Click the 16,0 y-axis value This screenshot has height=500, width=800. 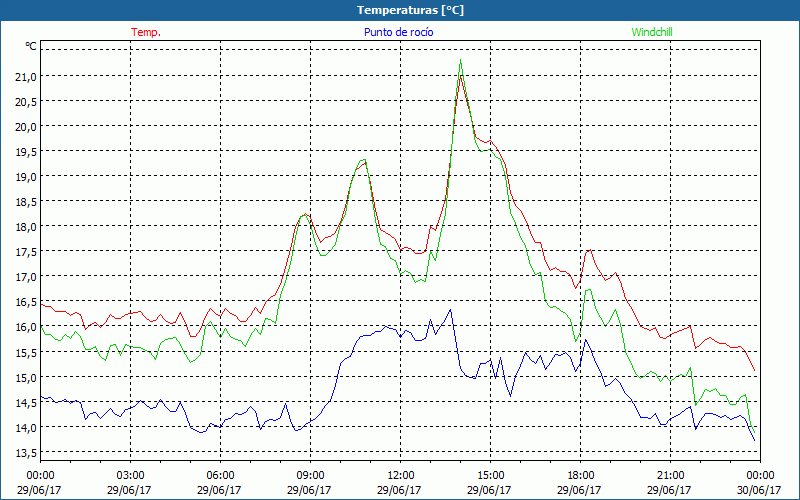pos(26,328)
